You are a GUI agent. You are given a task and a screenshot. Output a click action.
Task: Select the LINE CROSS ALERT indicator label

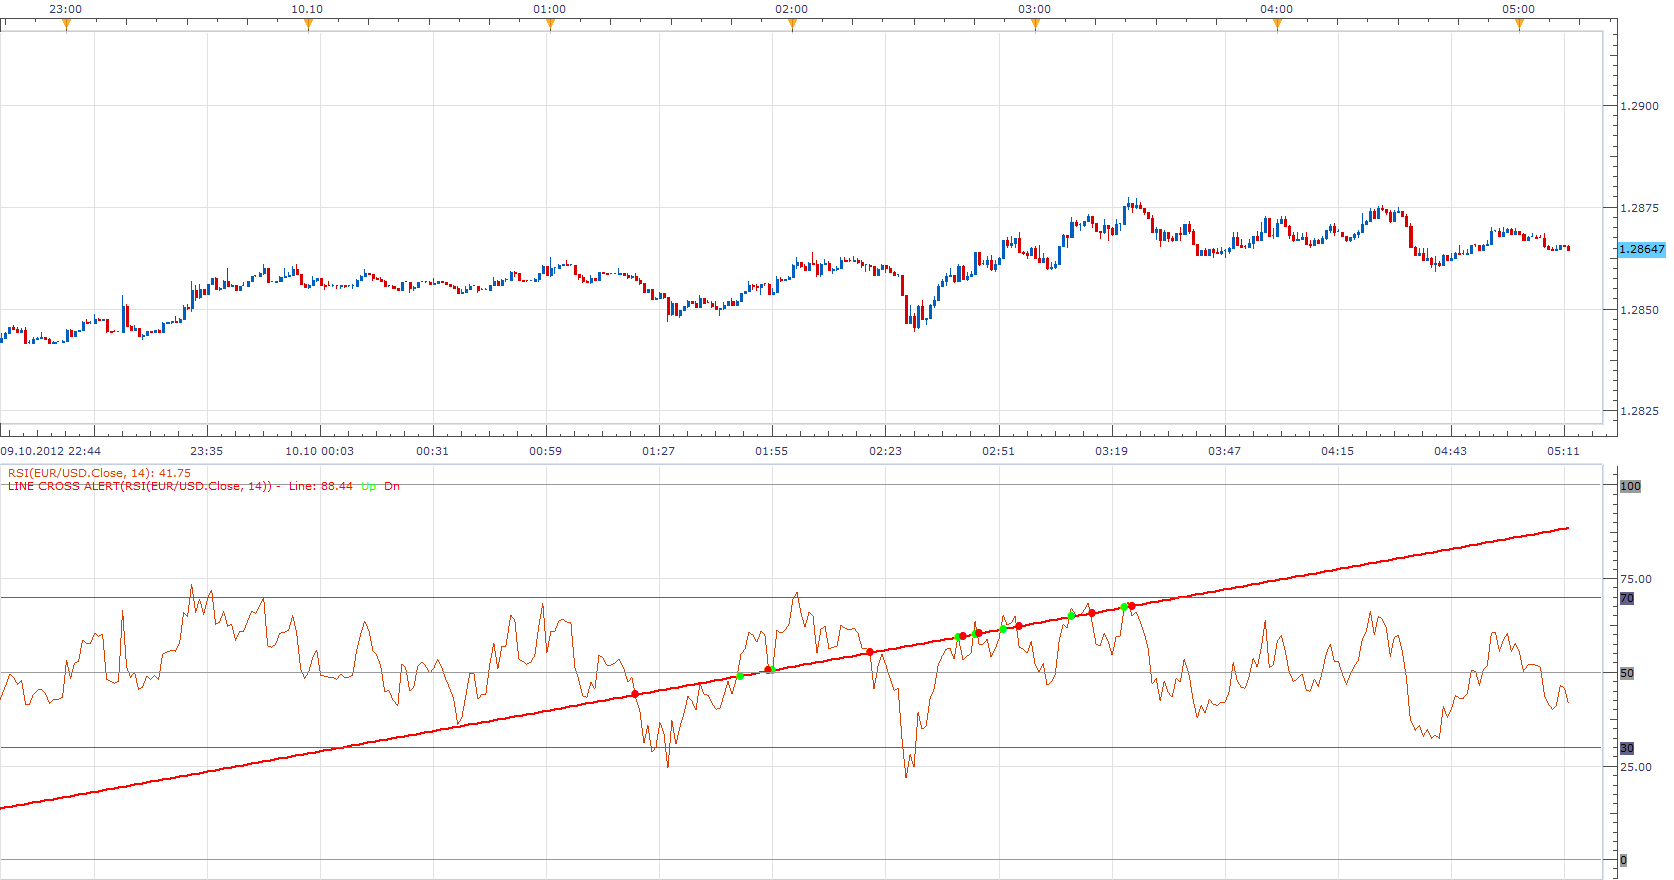point(140,486)
